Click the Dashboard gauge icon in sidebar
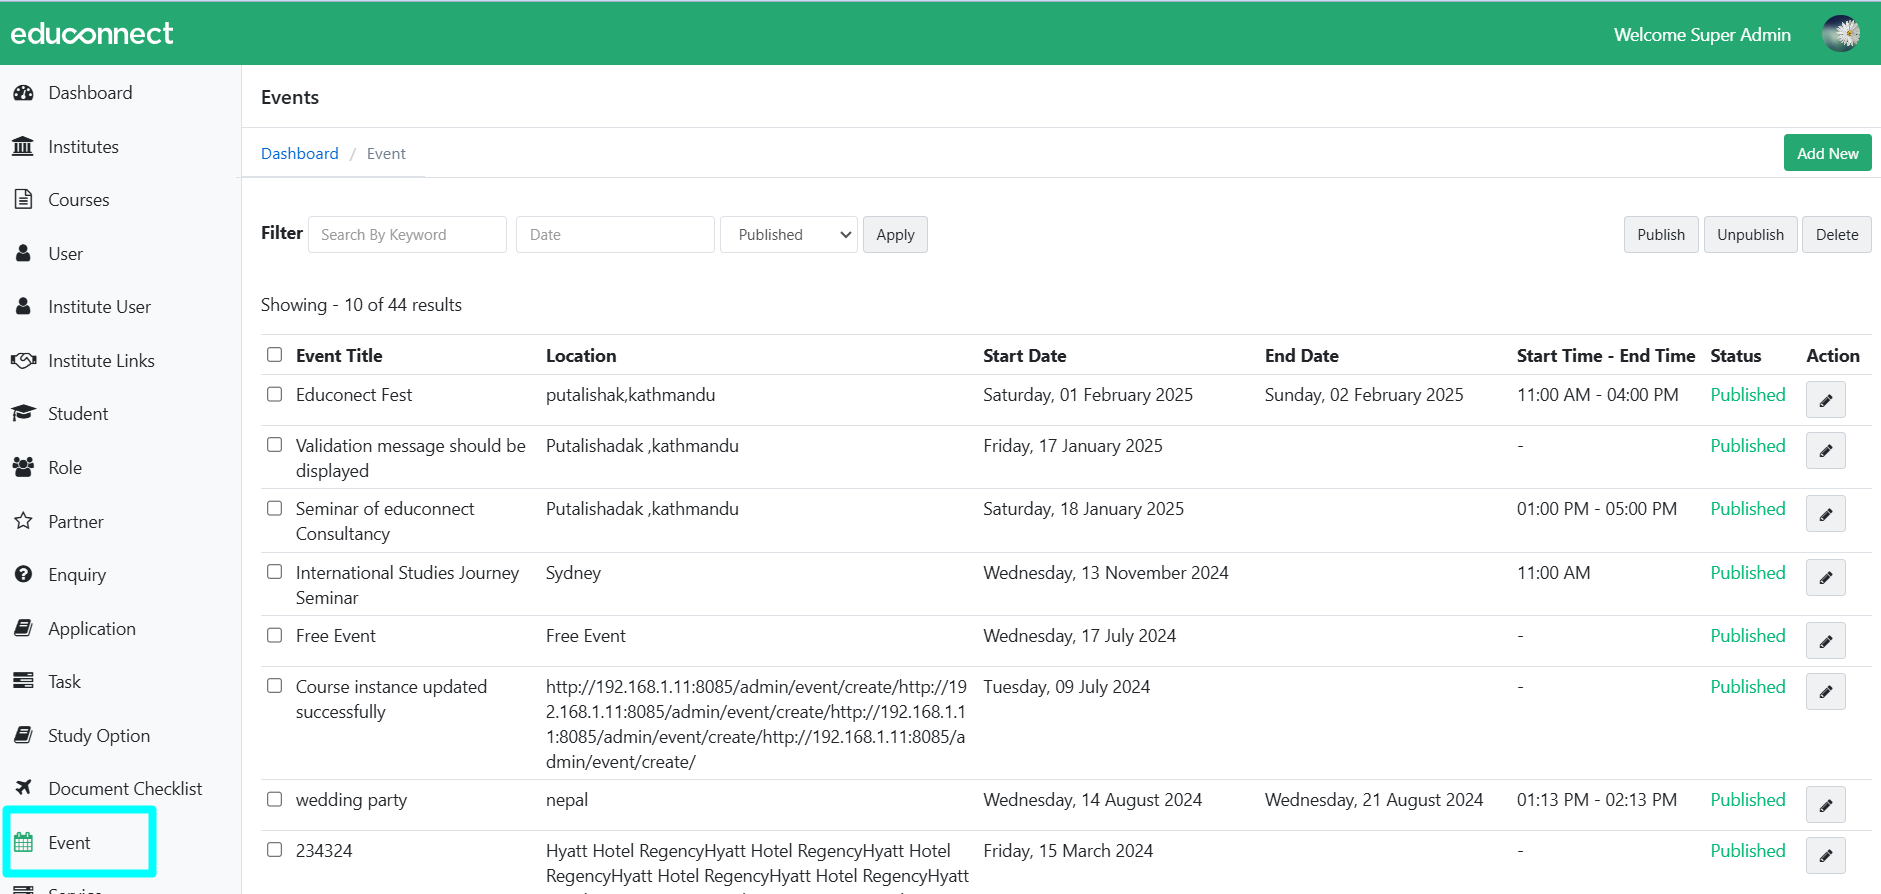The width and height of the screenshot is (1881, 894). point(23,93)
